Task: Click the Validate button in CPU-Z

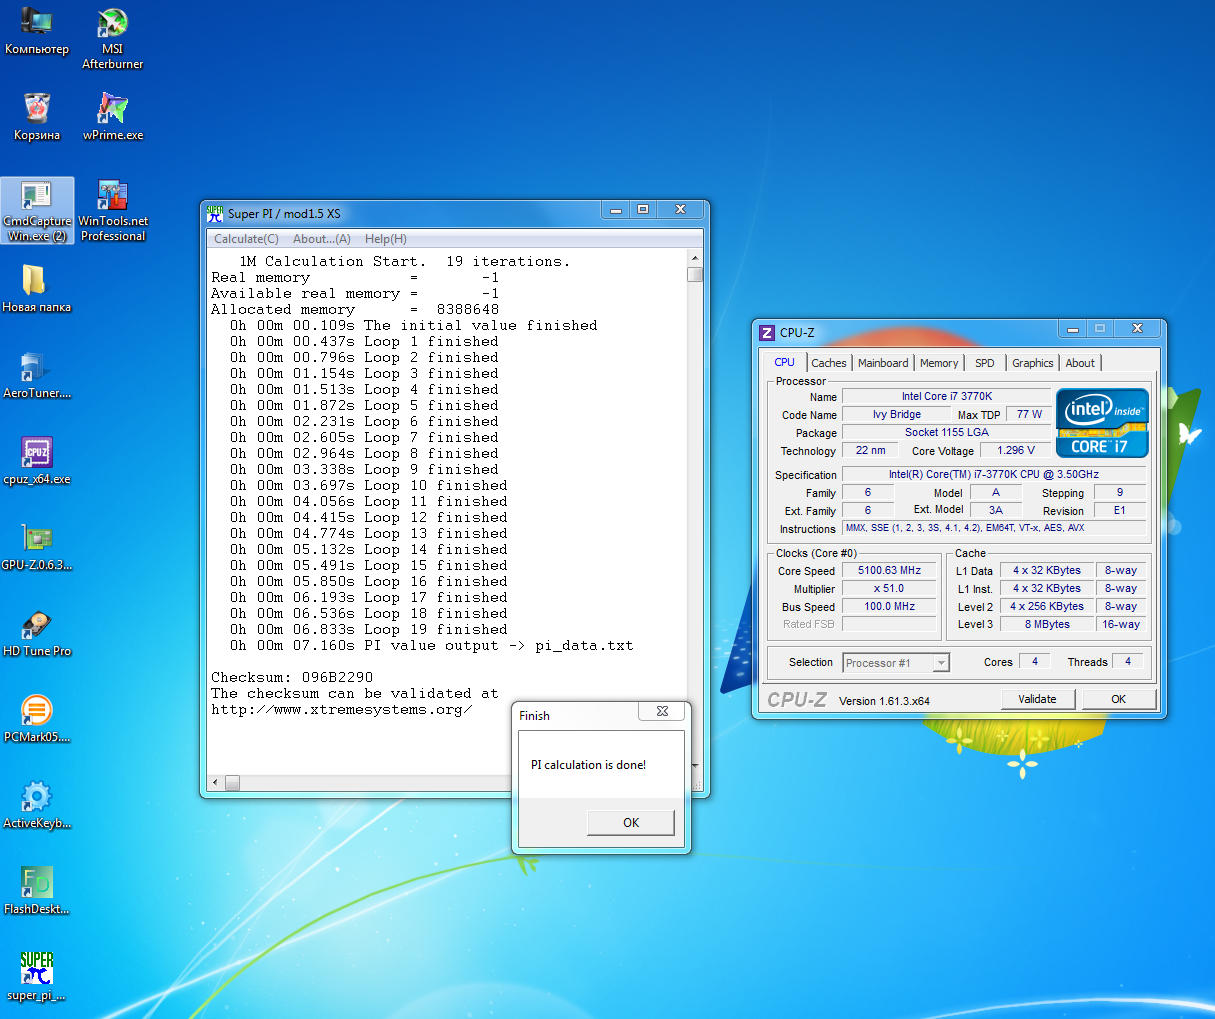Action: 1037,699
